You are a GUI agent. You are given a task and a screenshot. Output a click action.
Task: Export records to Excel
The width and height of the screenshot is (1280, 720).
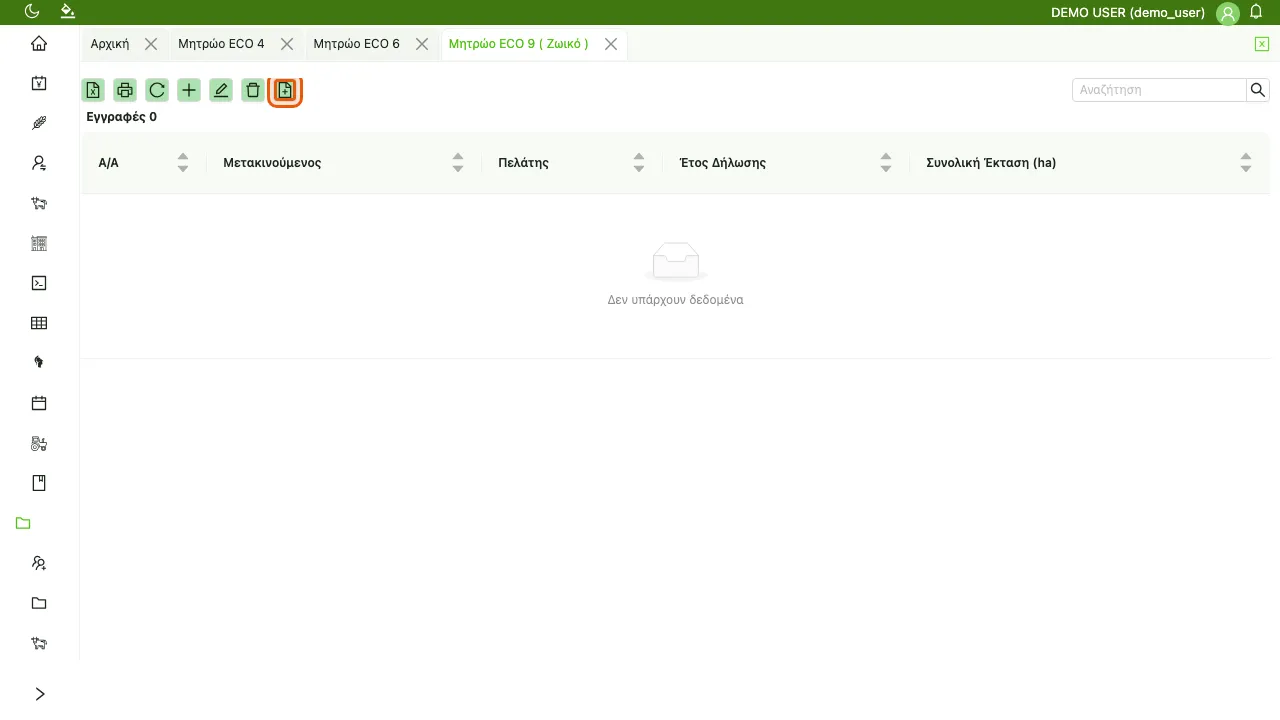pyautogui.click(x=93, y=90)
